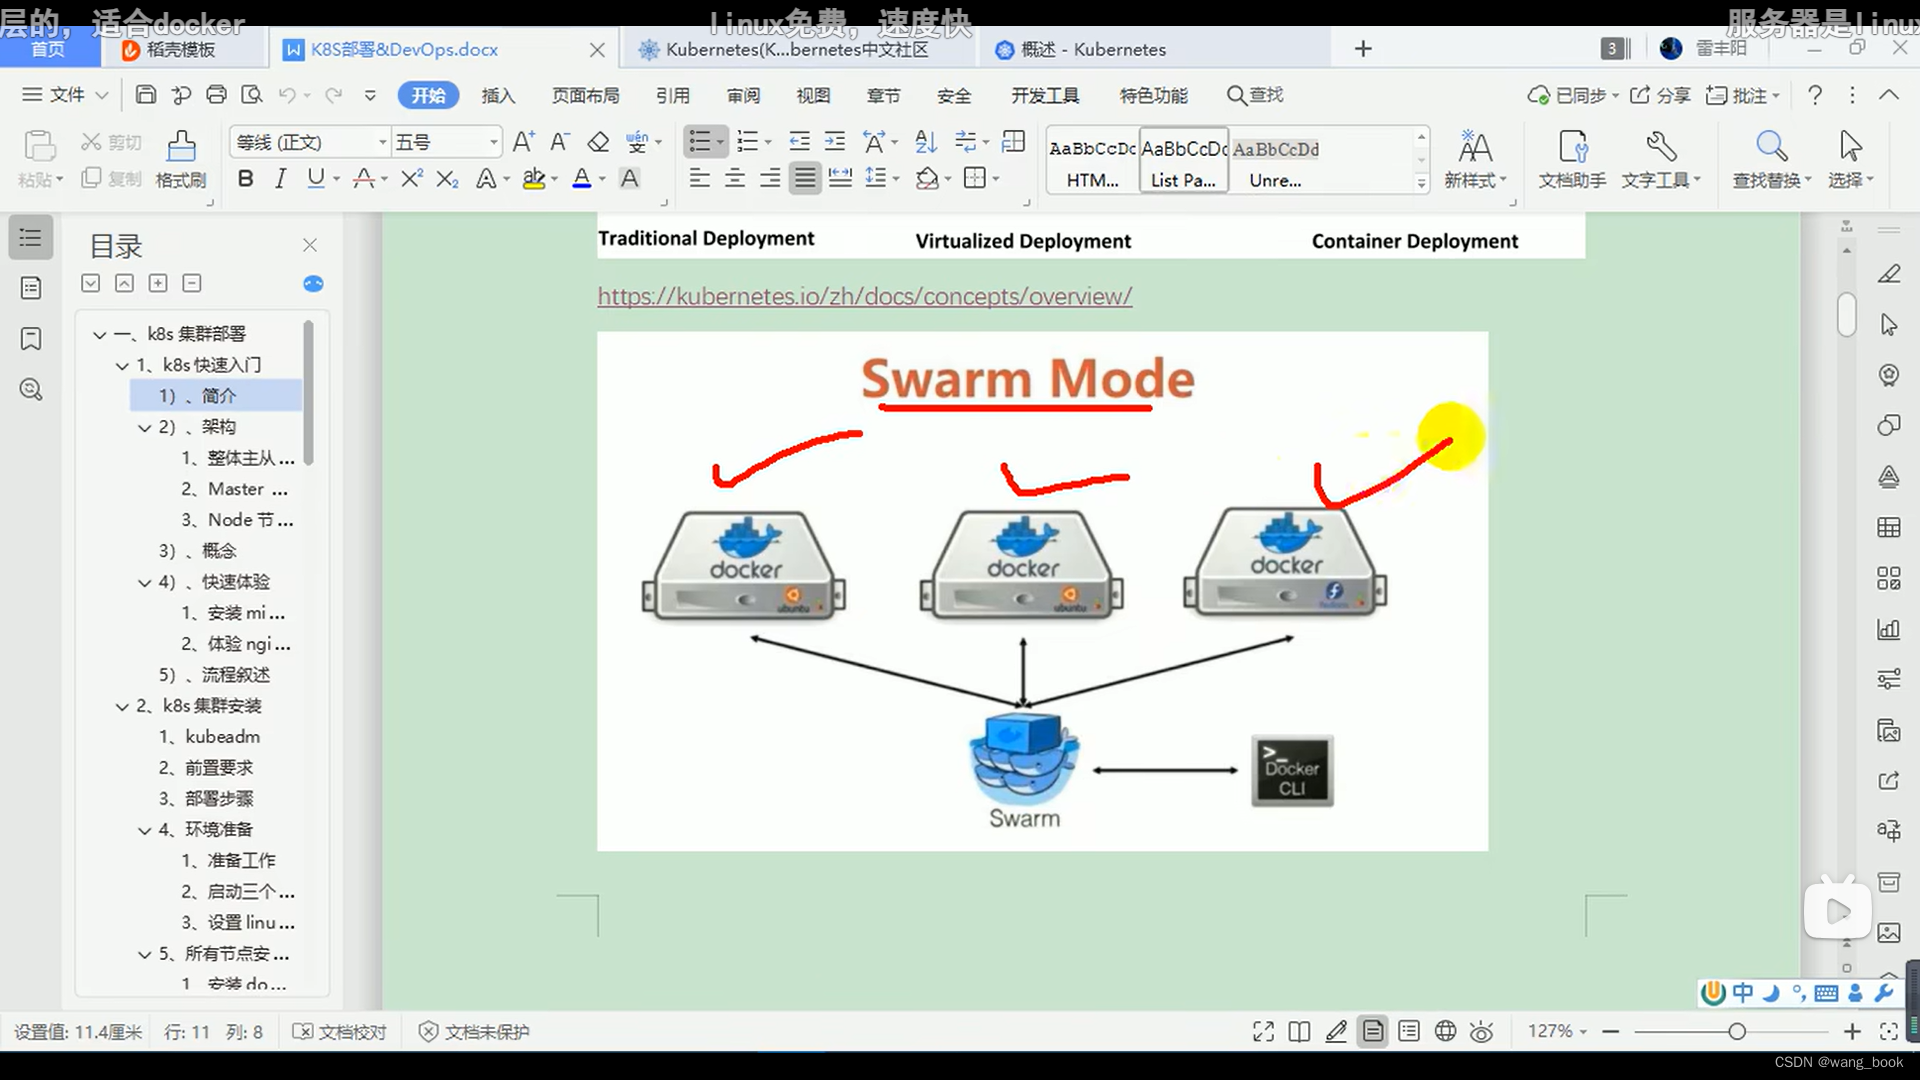Click the text highlight color swatch
The image size is (1920, 1080).
534,179
